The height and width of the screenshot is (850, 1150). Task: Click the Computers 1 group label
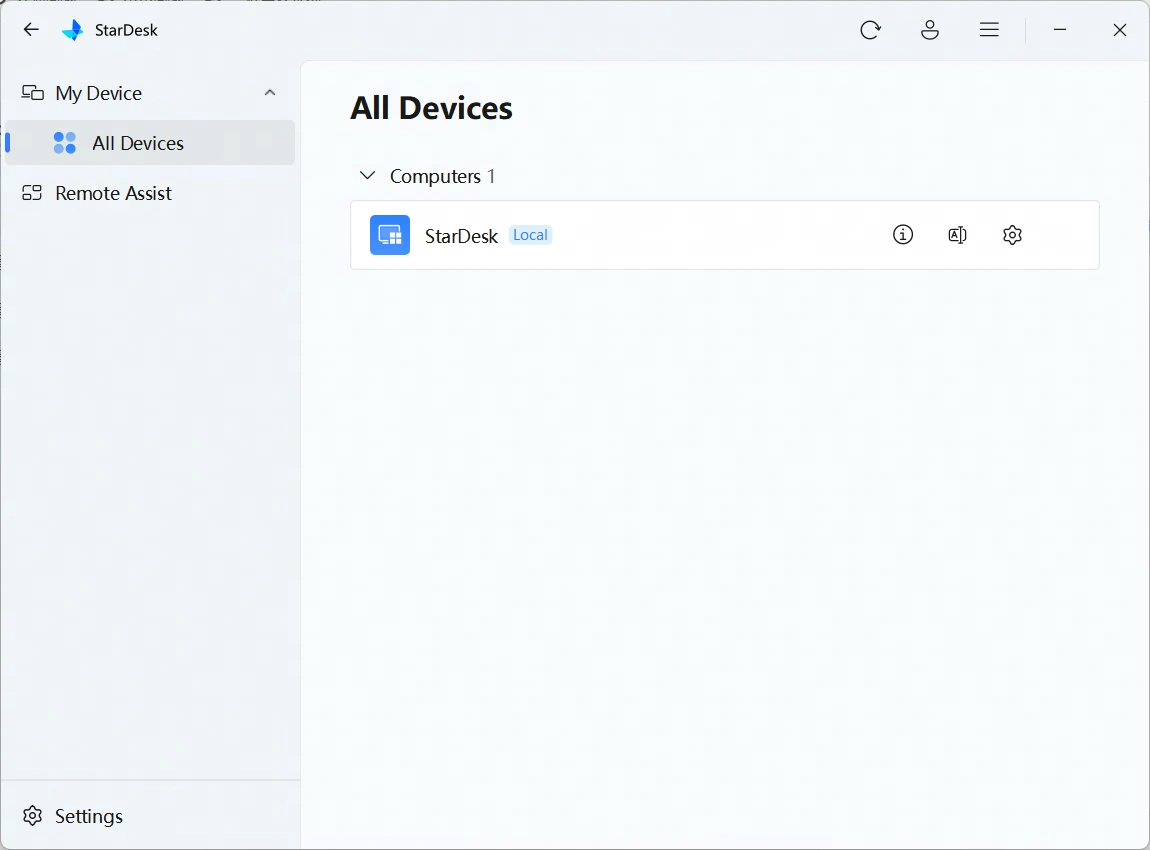tap(442, 176)
